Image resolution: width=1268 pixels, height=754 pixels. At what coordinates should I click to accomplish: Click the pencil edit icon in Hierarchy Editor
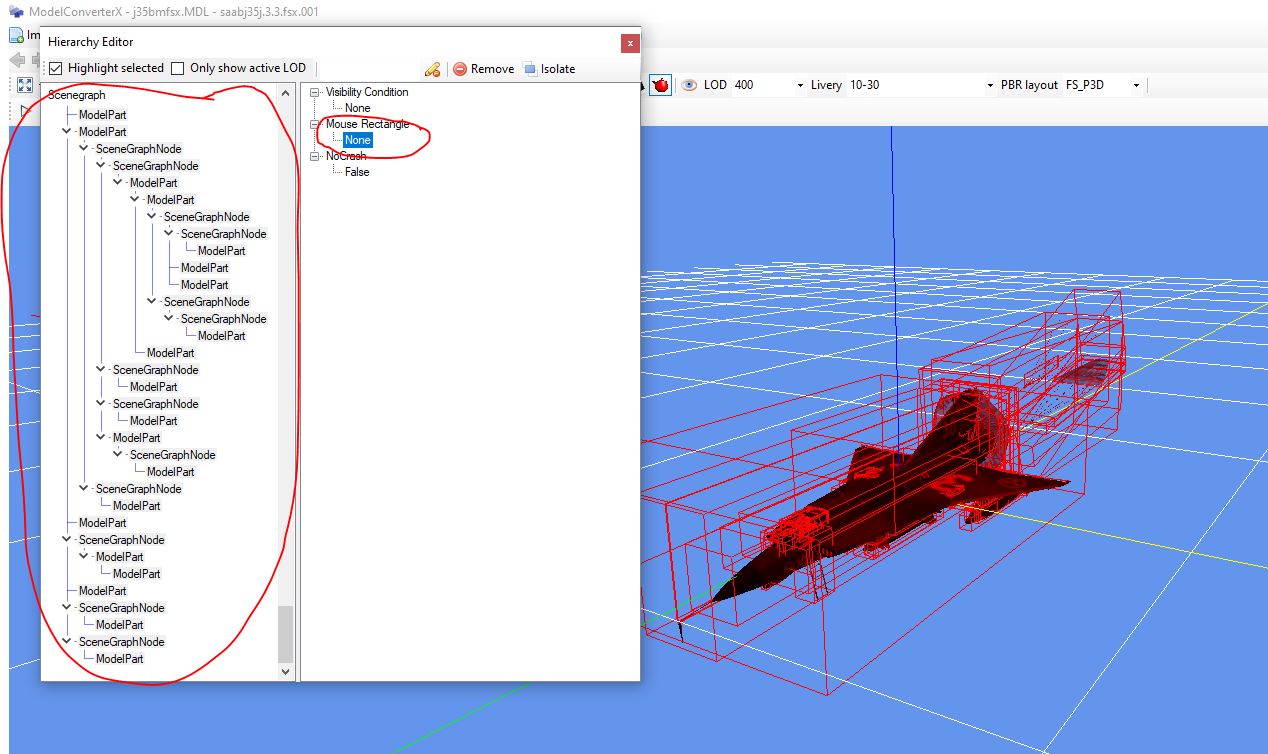[432, 69]
